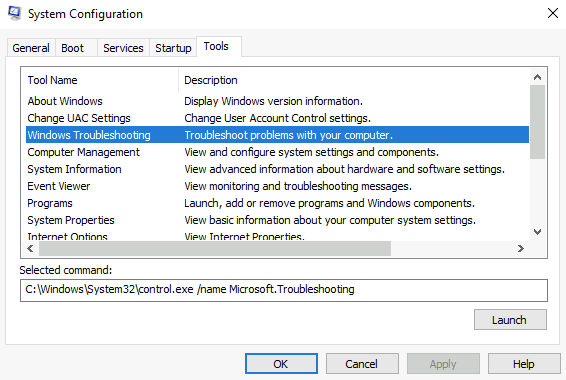Select About Windows in the tool list
The height and width of the screenshot is (380, 566).
tap(277, 101)
